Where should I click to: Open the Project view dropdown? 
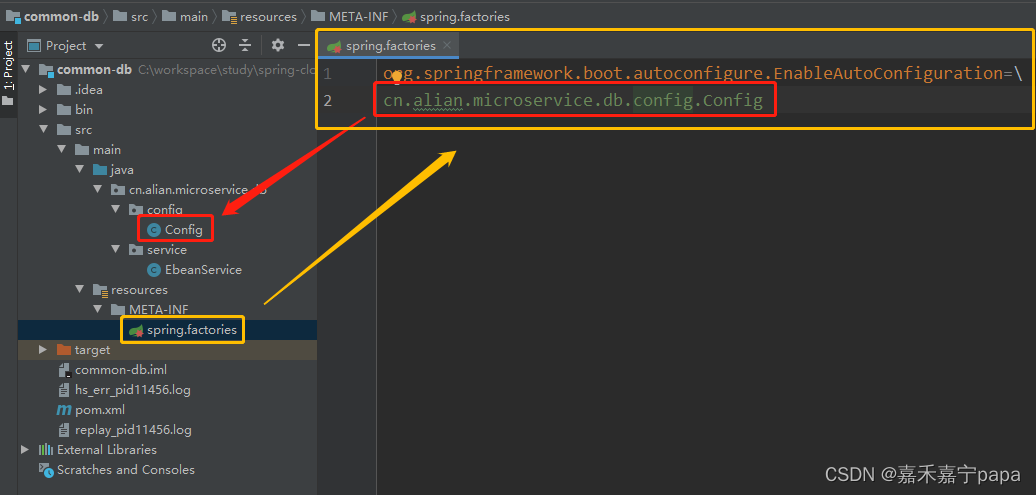tap(99, 46)
